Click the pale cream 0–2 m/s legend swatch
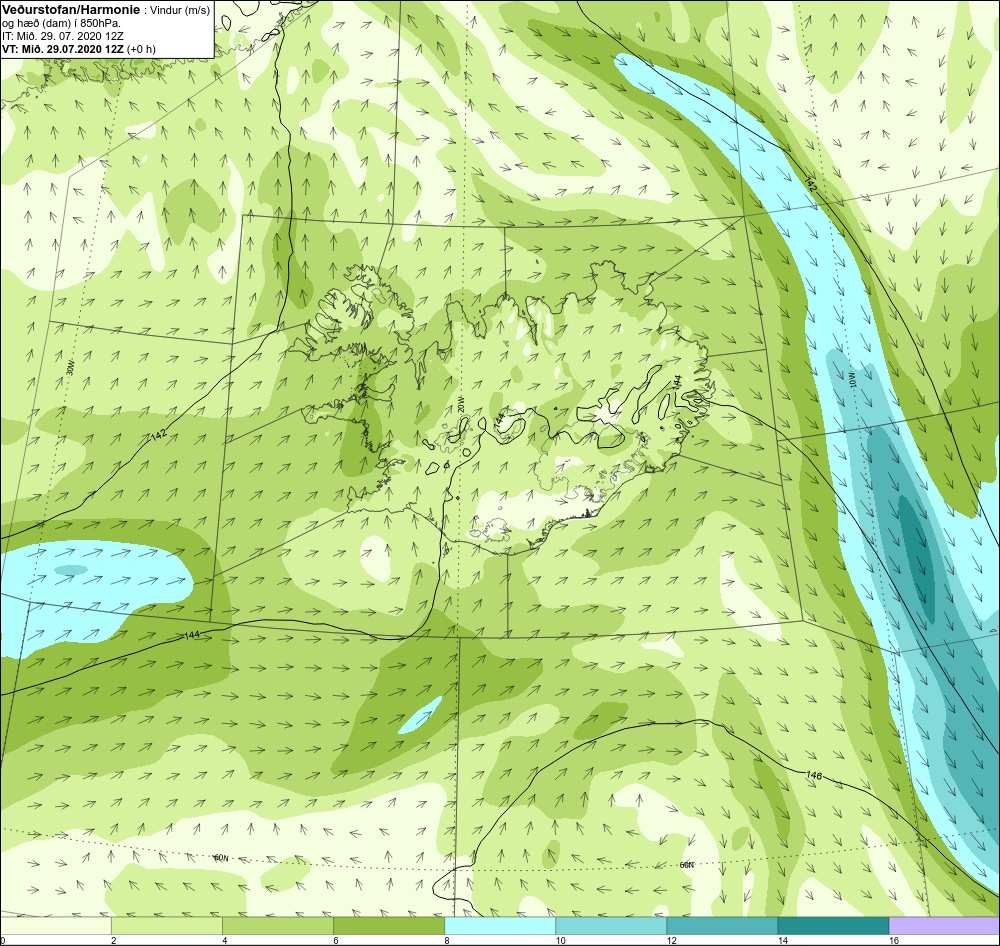Viewport: 1000px width, 946px height. pos(55,925)
